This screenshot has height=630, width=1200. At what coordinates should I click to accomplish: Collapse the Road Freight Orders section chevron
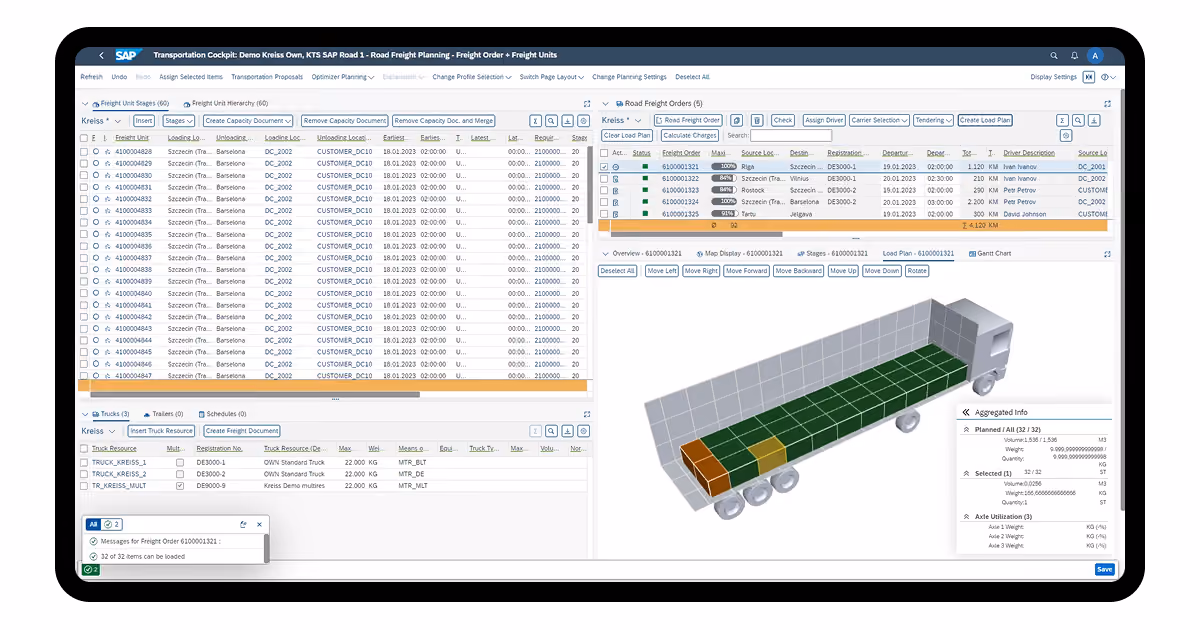click(x=605, y=103)
